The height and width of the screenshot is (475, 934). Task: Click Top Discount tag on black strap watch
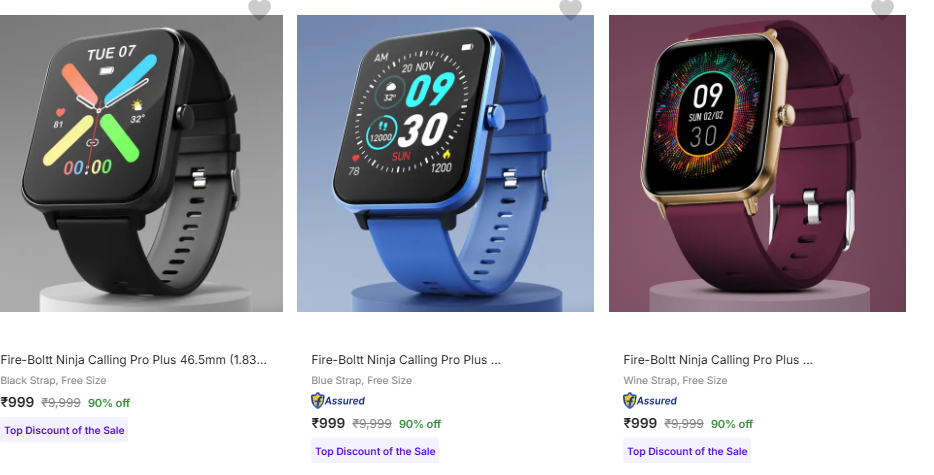(64, 430)
